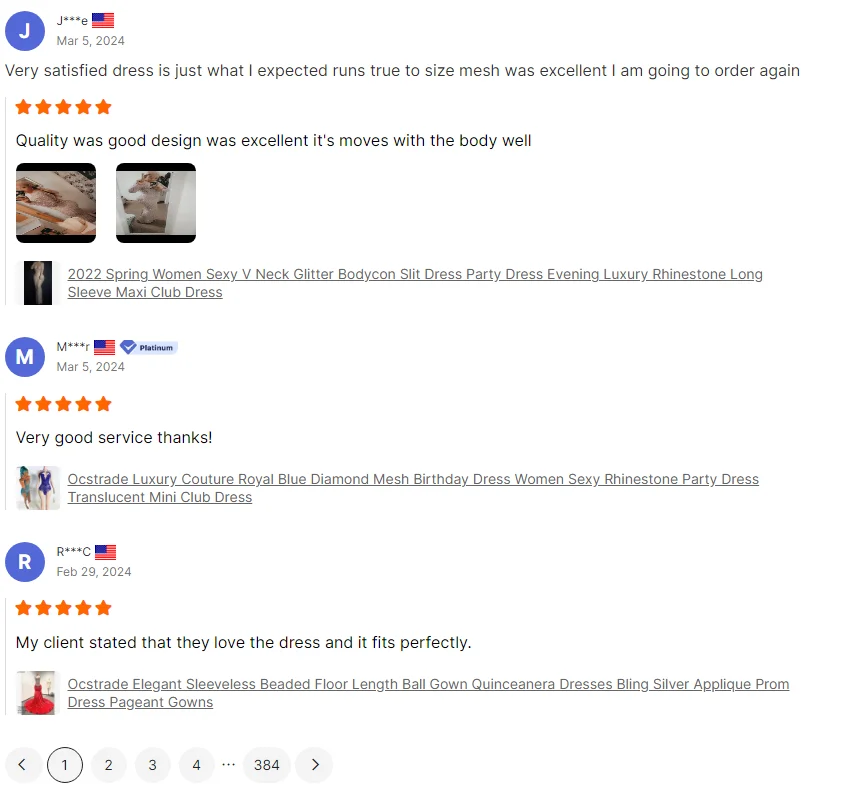
Task: Click the red ball gown product thumbnail
Action: 36,693
